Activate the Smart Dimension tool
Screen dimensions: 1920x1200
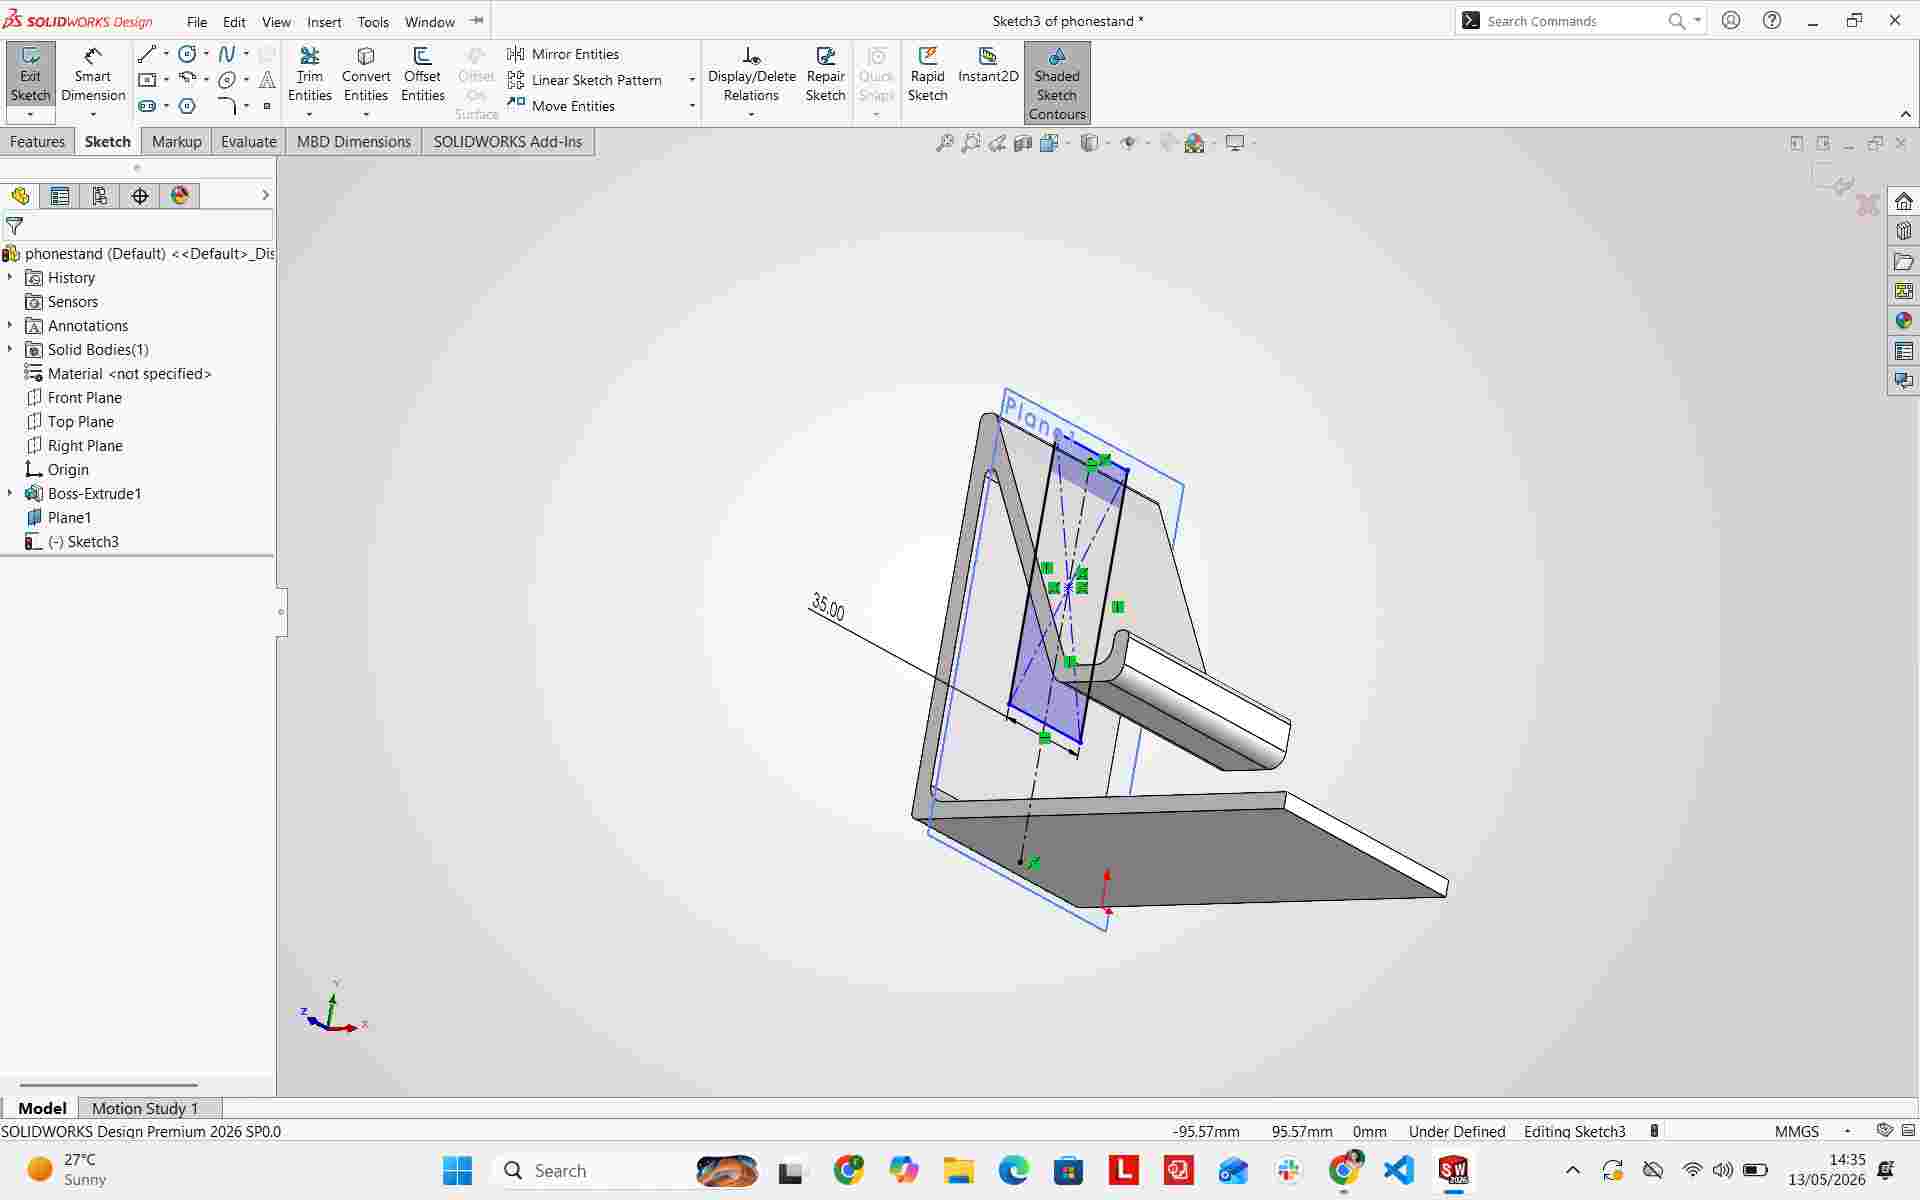(93, 75)
